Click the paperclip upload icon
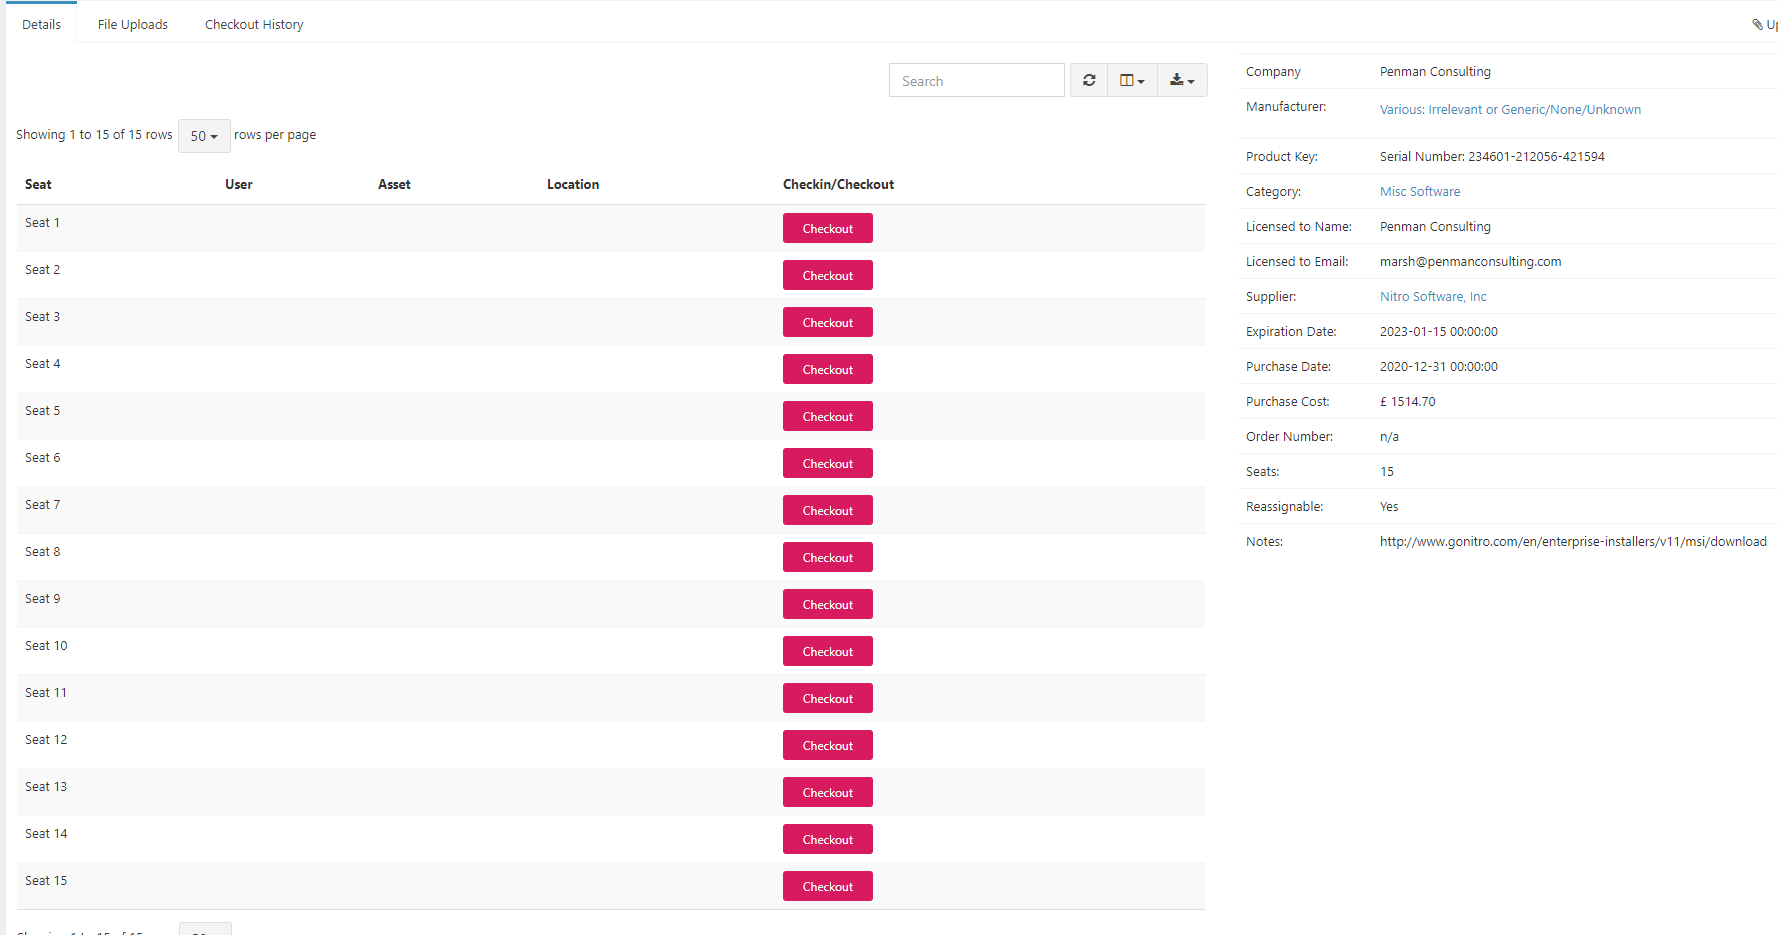The width and height of the screenshot is (1778, 935). [1757, 23]
